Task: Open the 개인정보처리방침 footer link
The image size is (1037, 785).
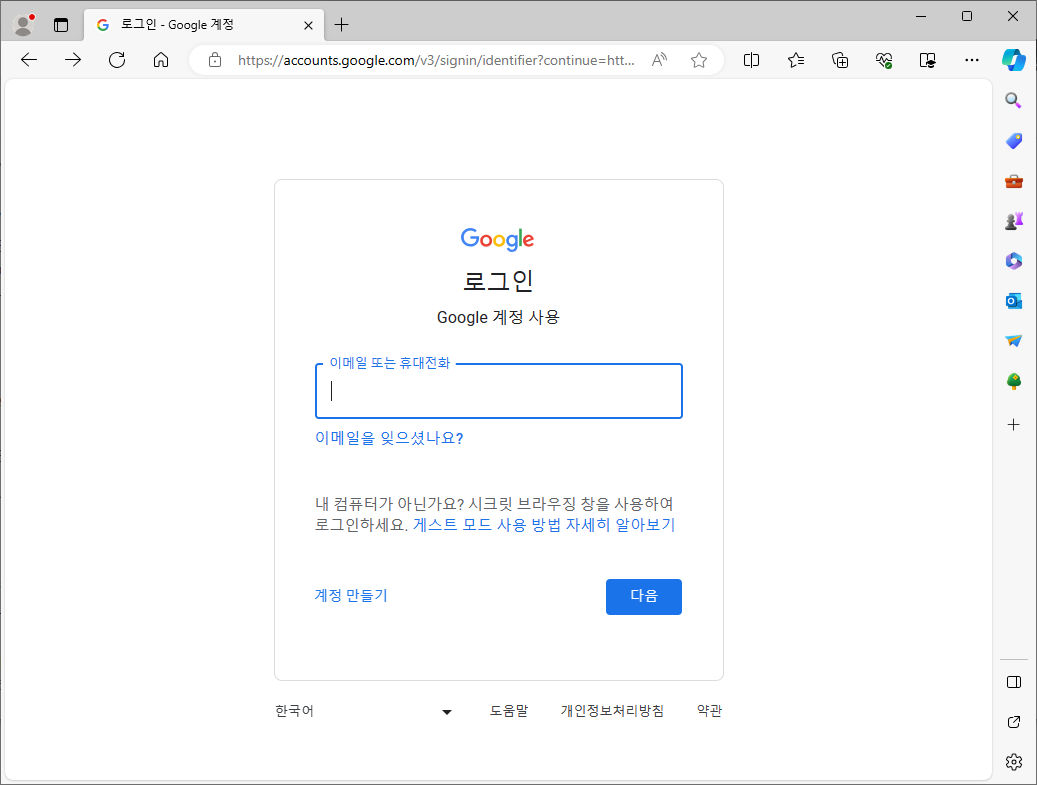Action: 612,711
